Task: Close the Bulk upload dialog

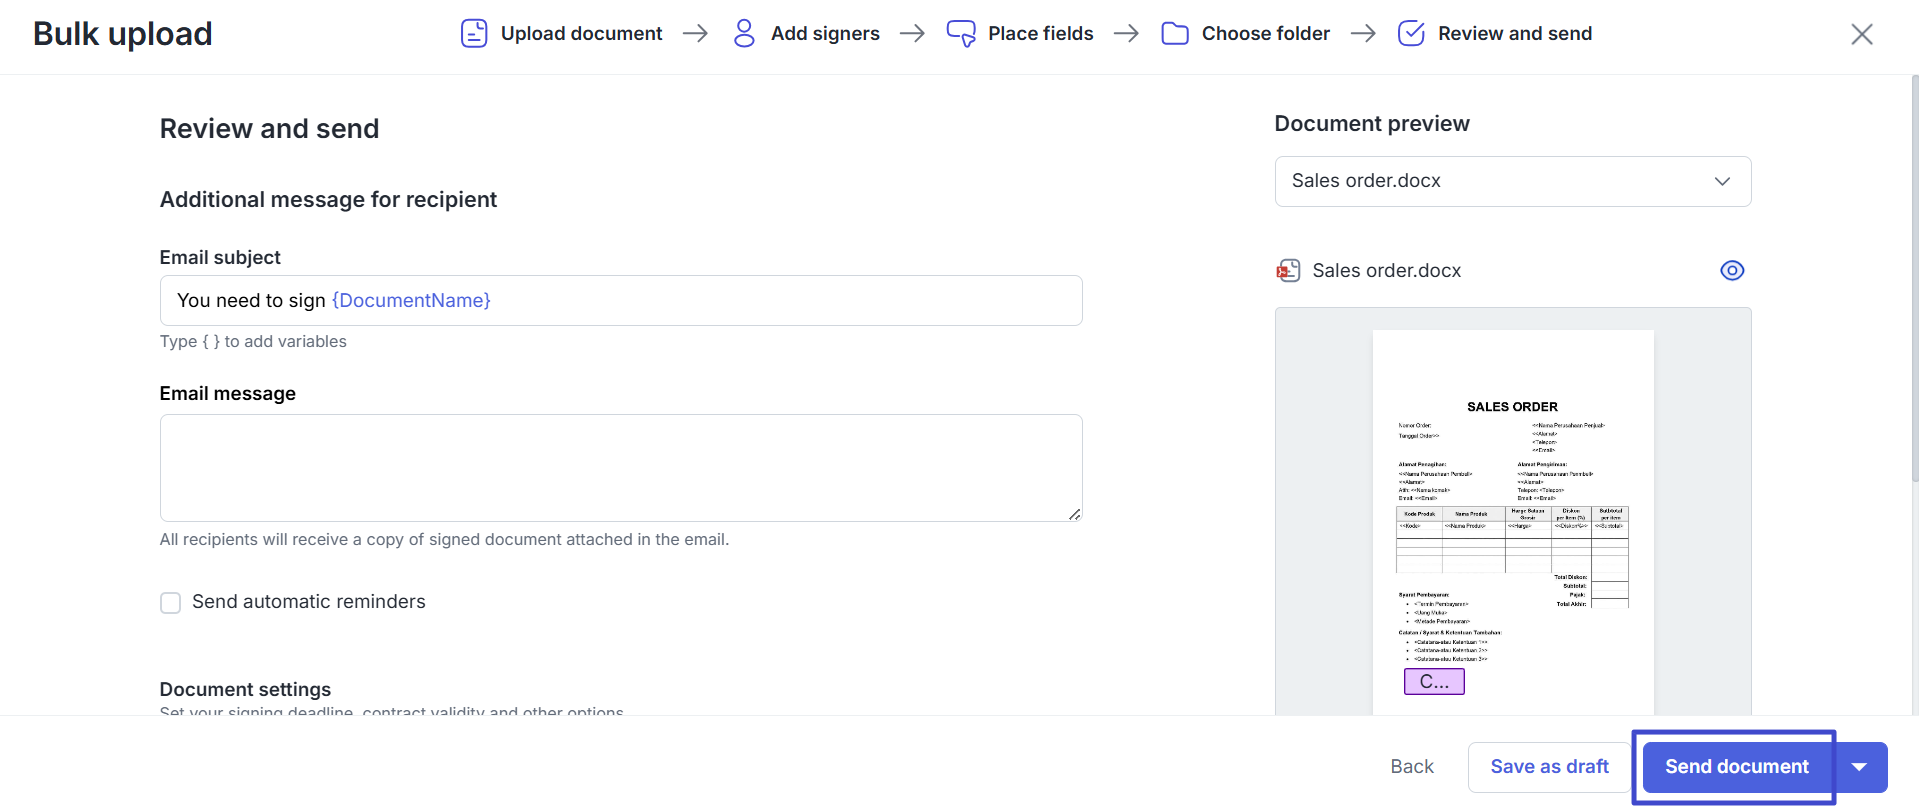Action: [1861, 34]
